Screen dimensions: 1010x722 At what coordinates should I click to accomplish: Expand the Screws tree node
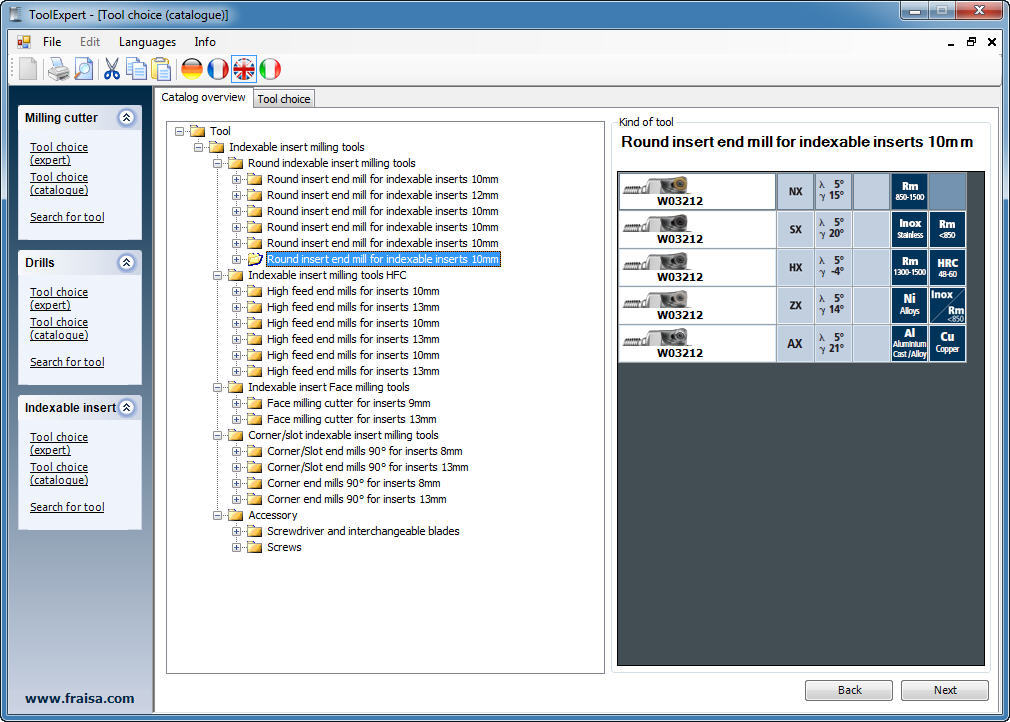tap(234, 547)
